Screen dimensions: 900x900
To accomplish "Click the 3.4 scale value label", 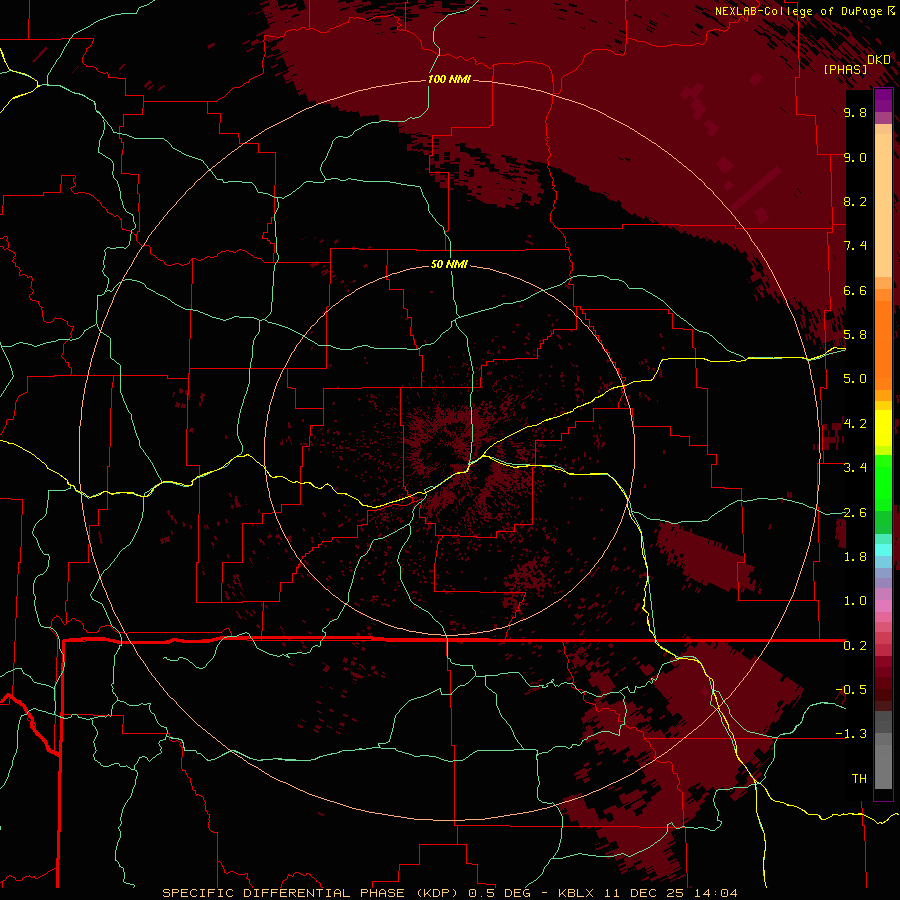I will (855, 468).
